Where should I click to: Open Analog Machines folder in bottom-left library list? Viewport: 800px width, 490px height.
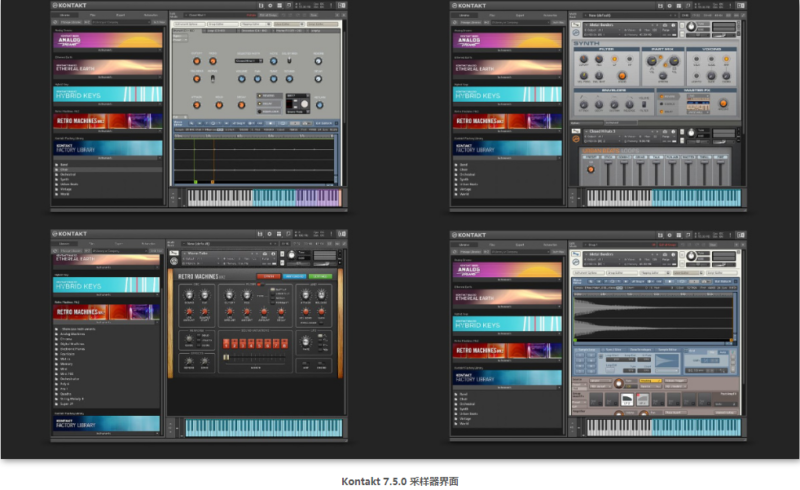tap(72, 334)
